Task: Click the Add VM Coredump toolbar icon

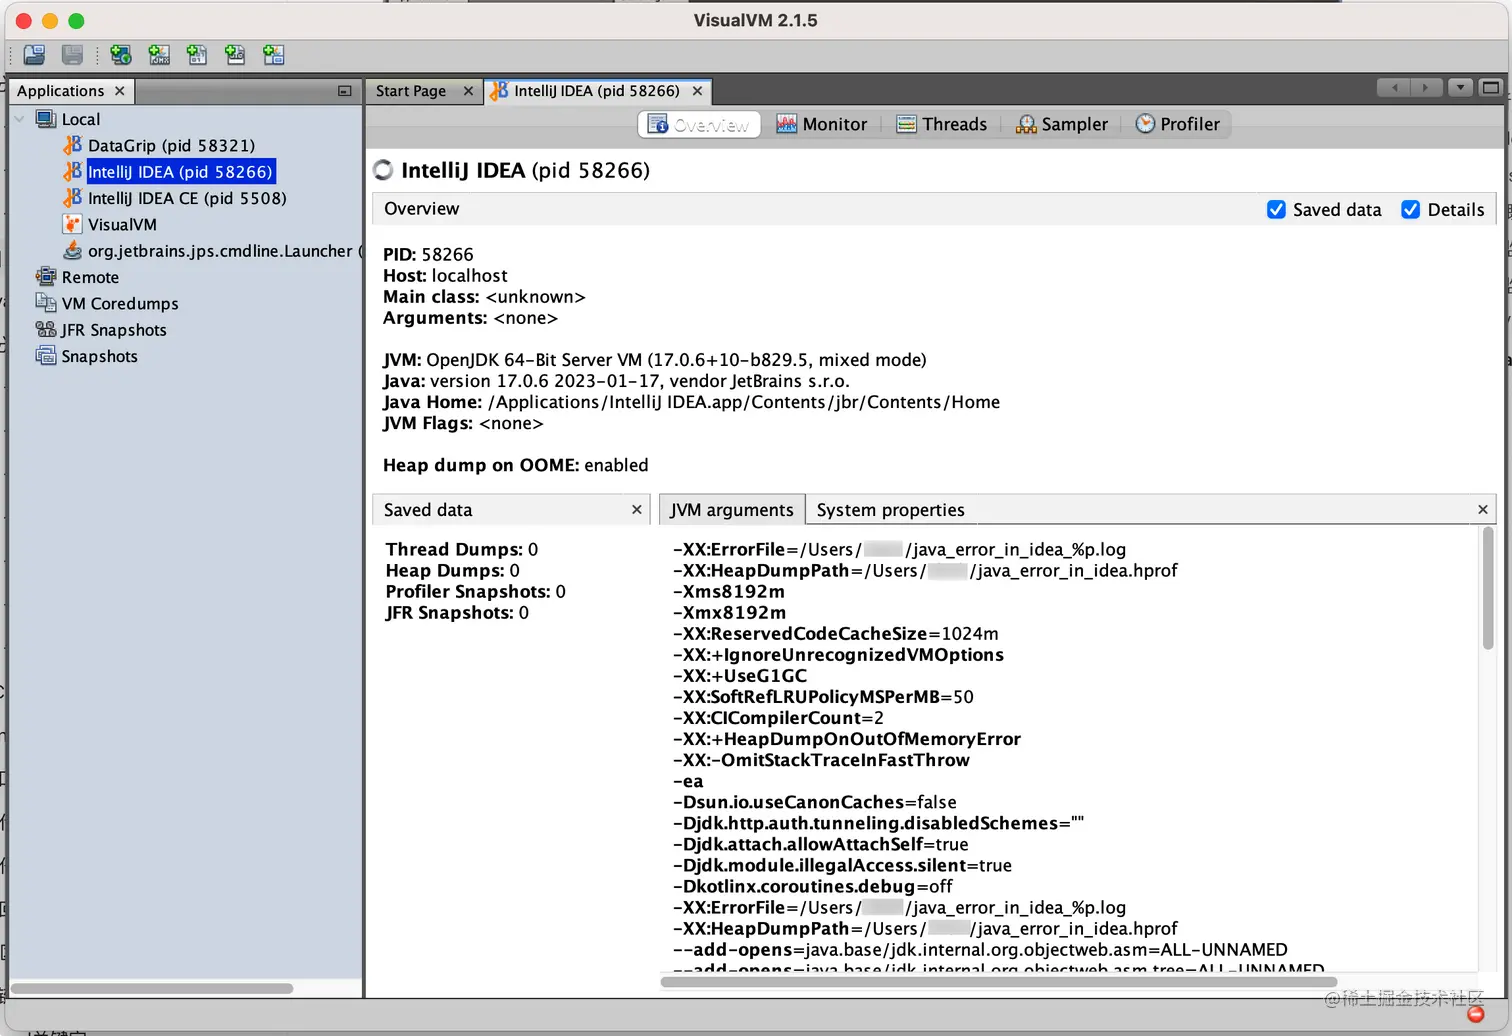Action: [x=197, y=55]
